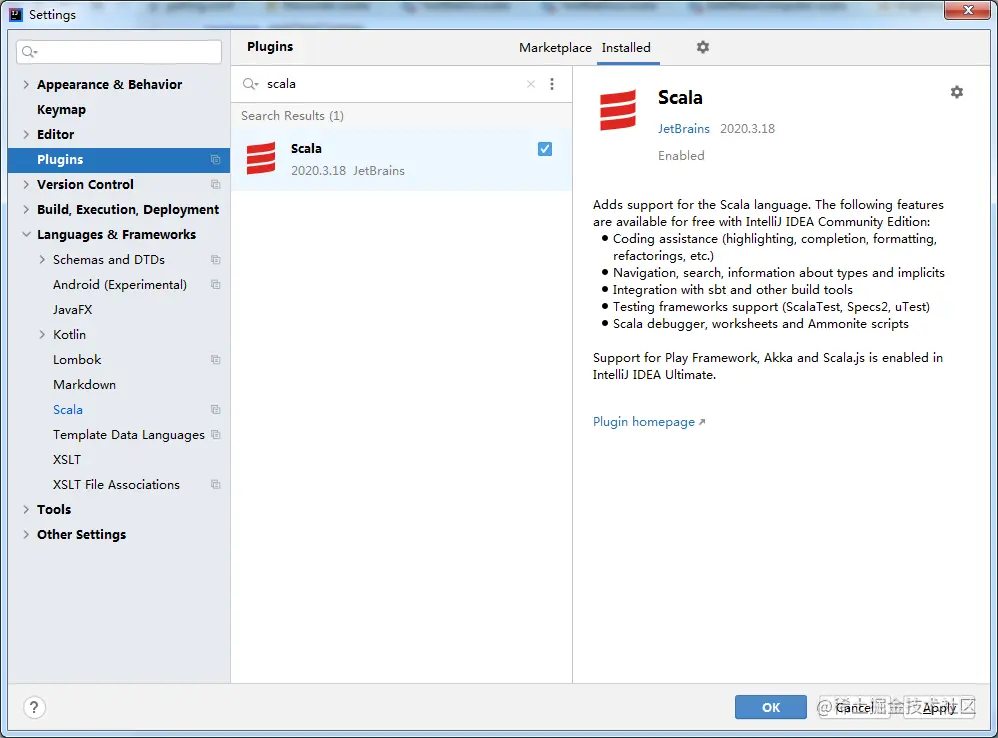Screen dimensions: 998x738
Task: Open the gear options for Scala plugin details
Action: pos(957,92)
